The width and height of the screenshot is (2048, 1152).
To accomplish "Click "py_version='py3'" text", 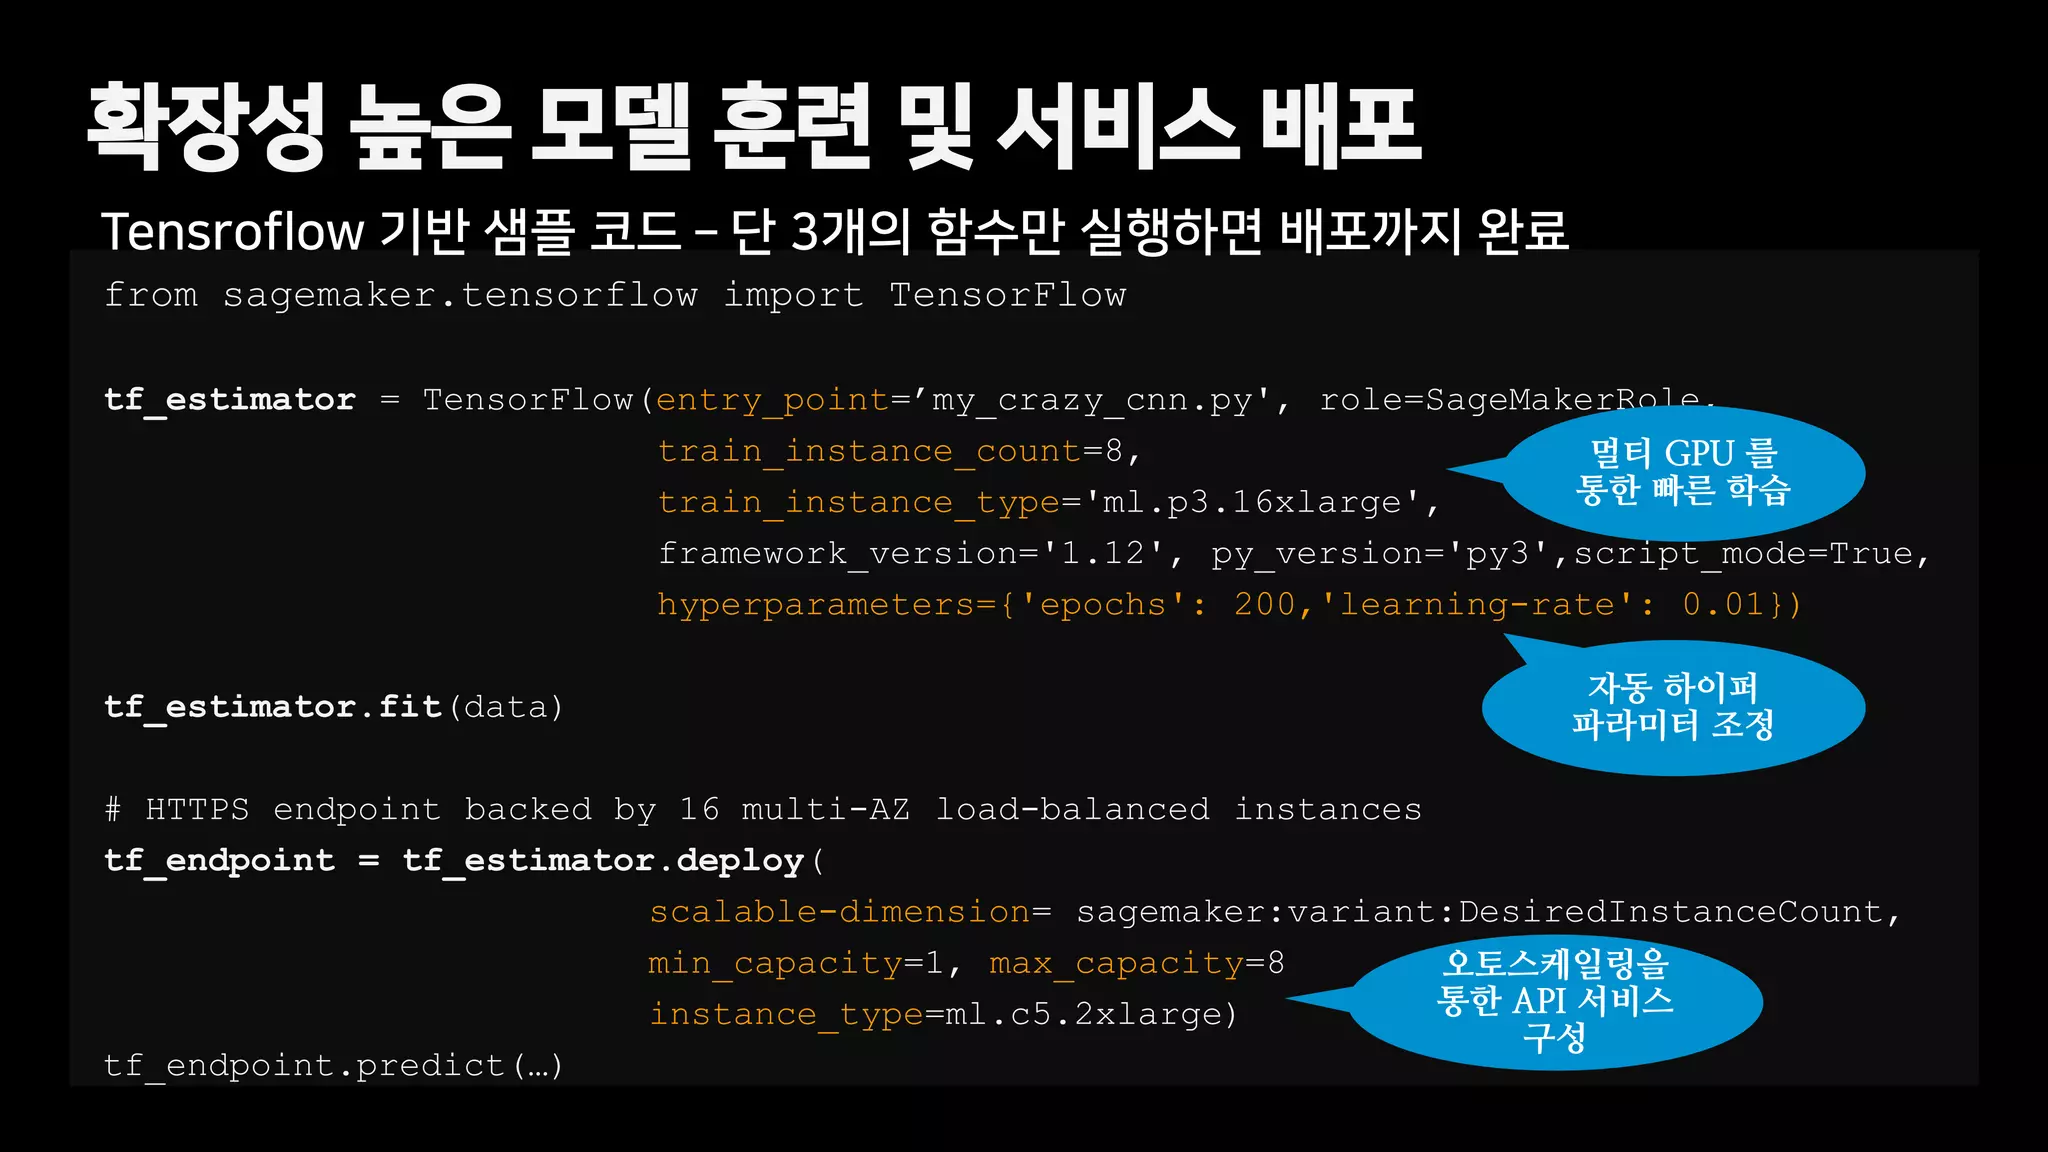I will [x=1380, y=553].
